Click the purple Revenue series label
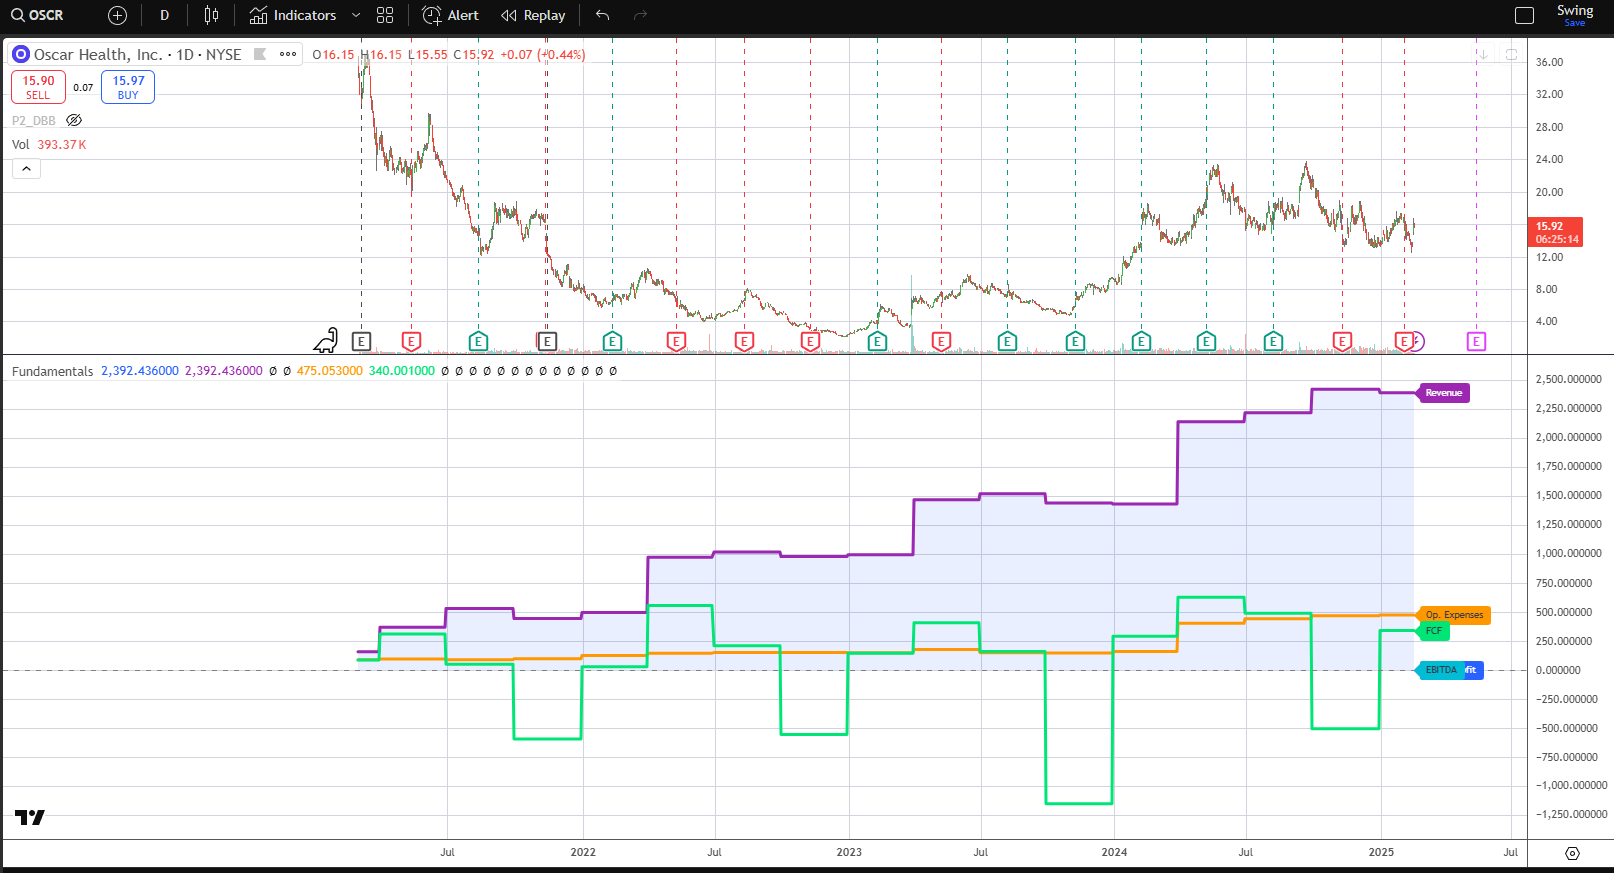 (x=1443, y=393)
